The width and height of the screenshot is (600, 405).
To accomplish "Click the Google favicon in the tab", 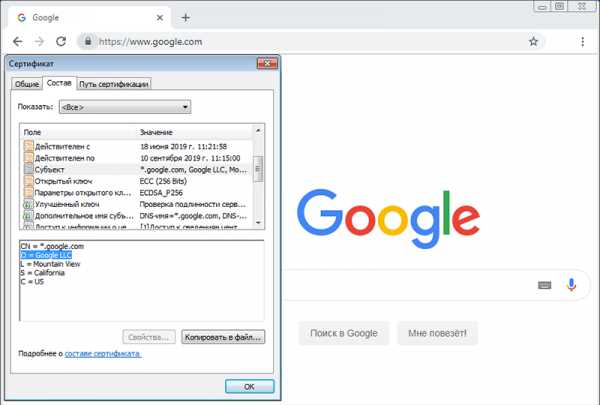I will point(22,18).
